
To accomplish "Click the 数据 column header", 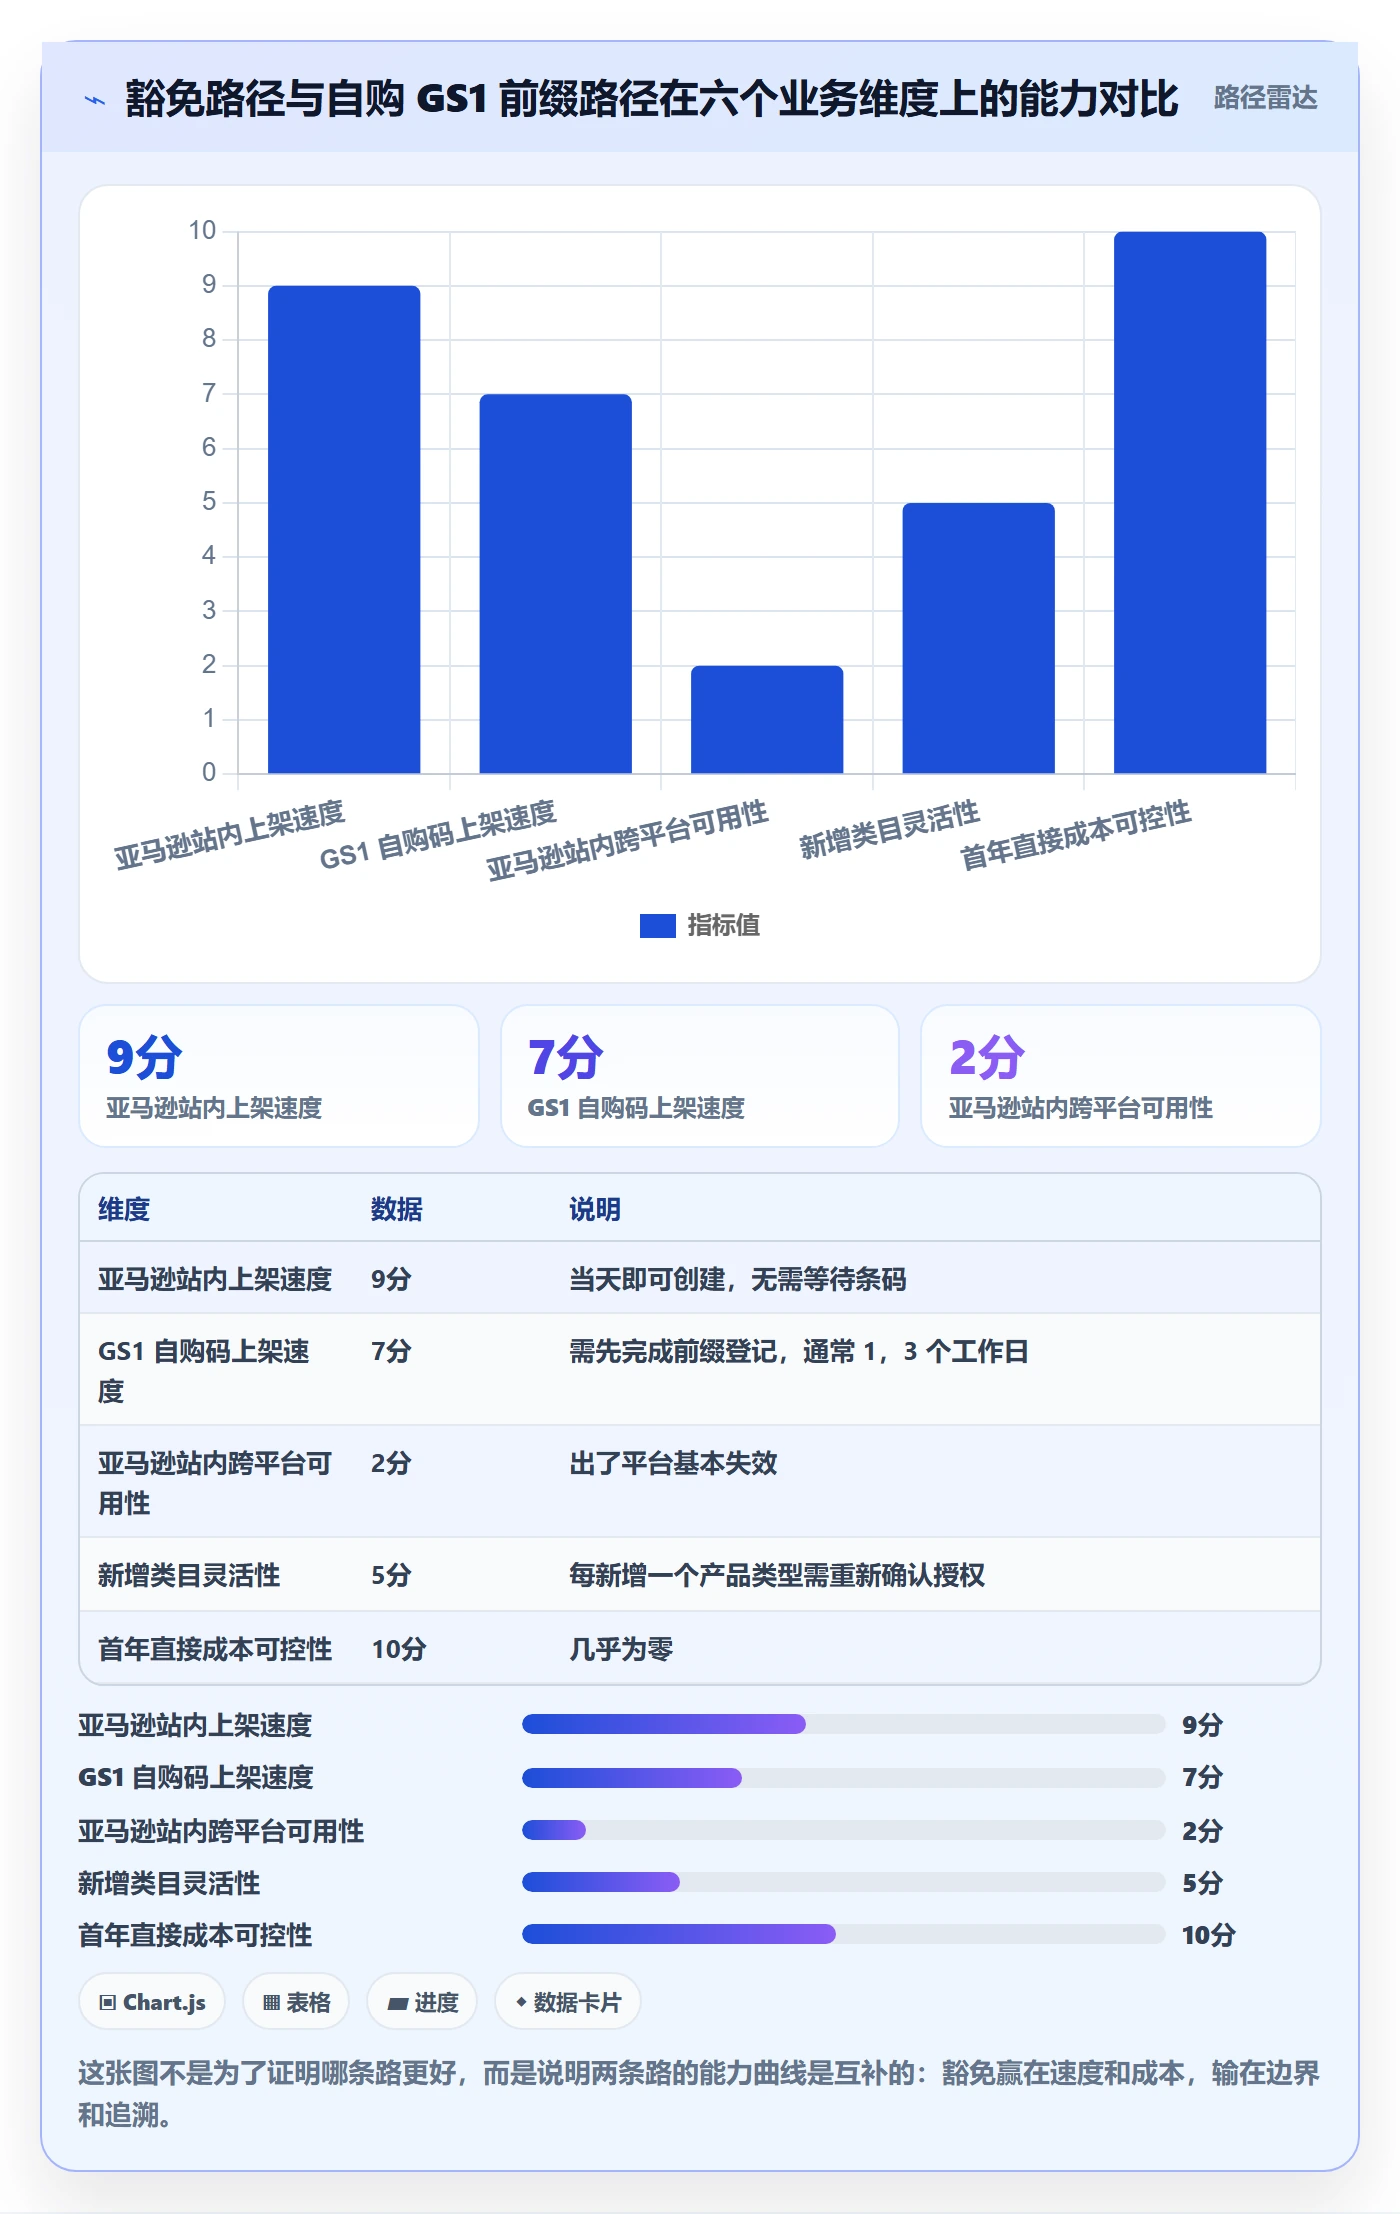I will click(396, 1209).
